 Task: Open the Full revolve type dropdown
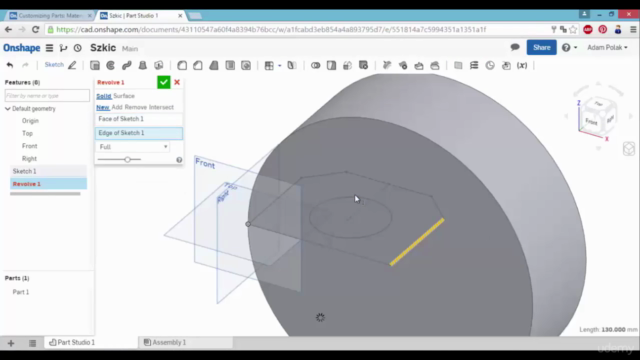click(x=133, y=147)
